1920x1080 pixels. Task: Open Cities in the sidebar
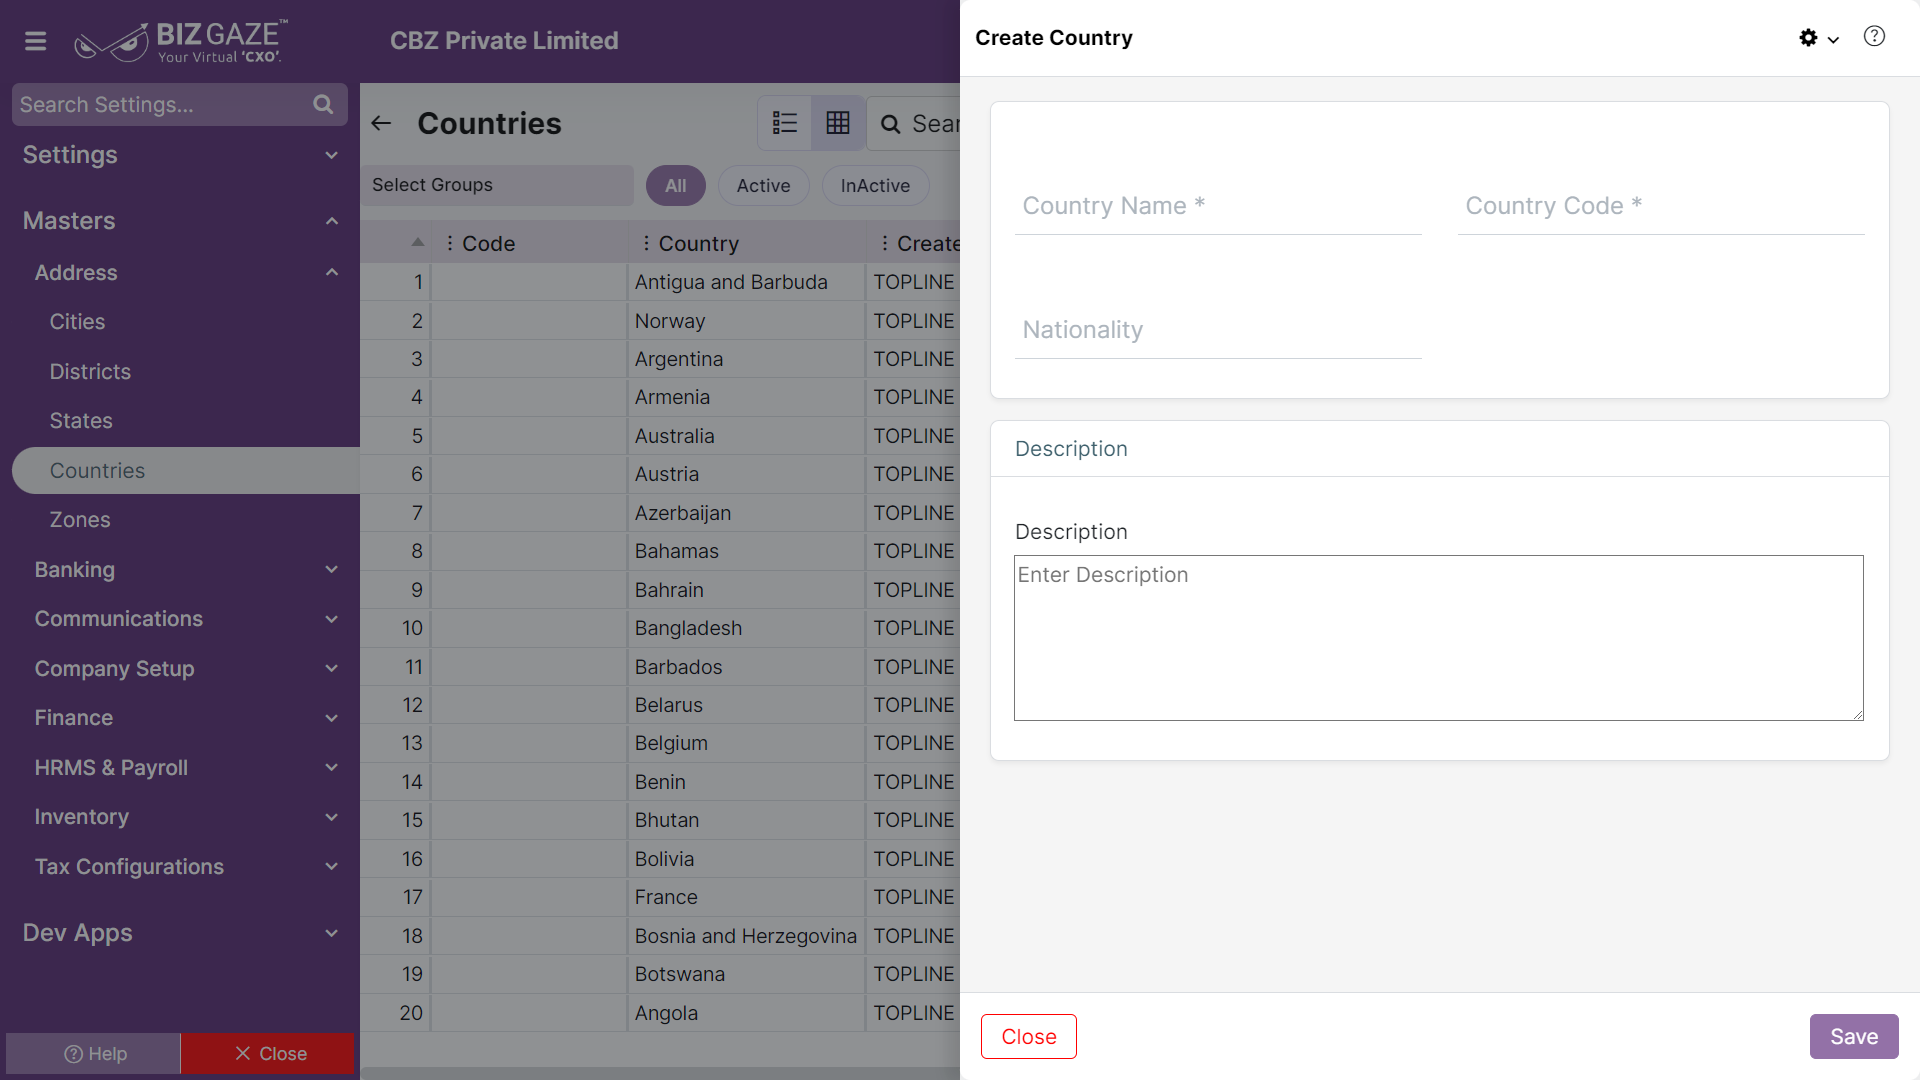[x=77, y=322]
